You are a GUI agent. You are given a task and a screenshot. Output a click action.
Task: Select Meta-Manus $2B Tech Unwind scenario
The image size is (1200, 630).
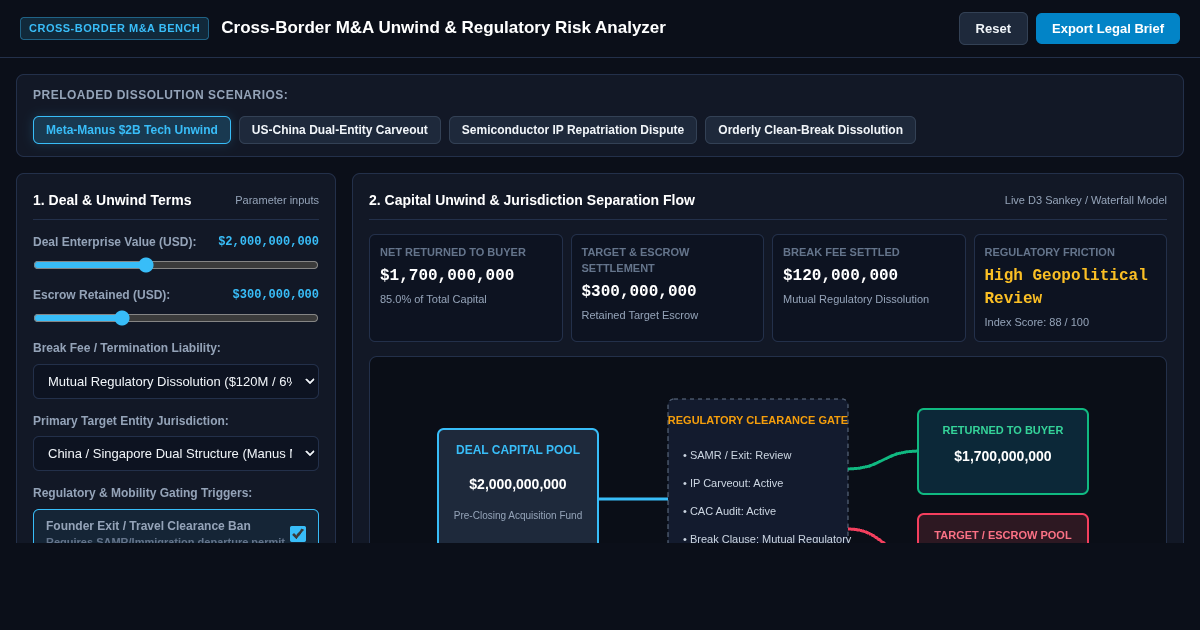(x=132, y=130)
